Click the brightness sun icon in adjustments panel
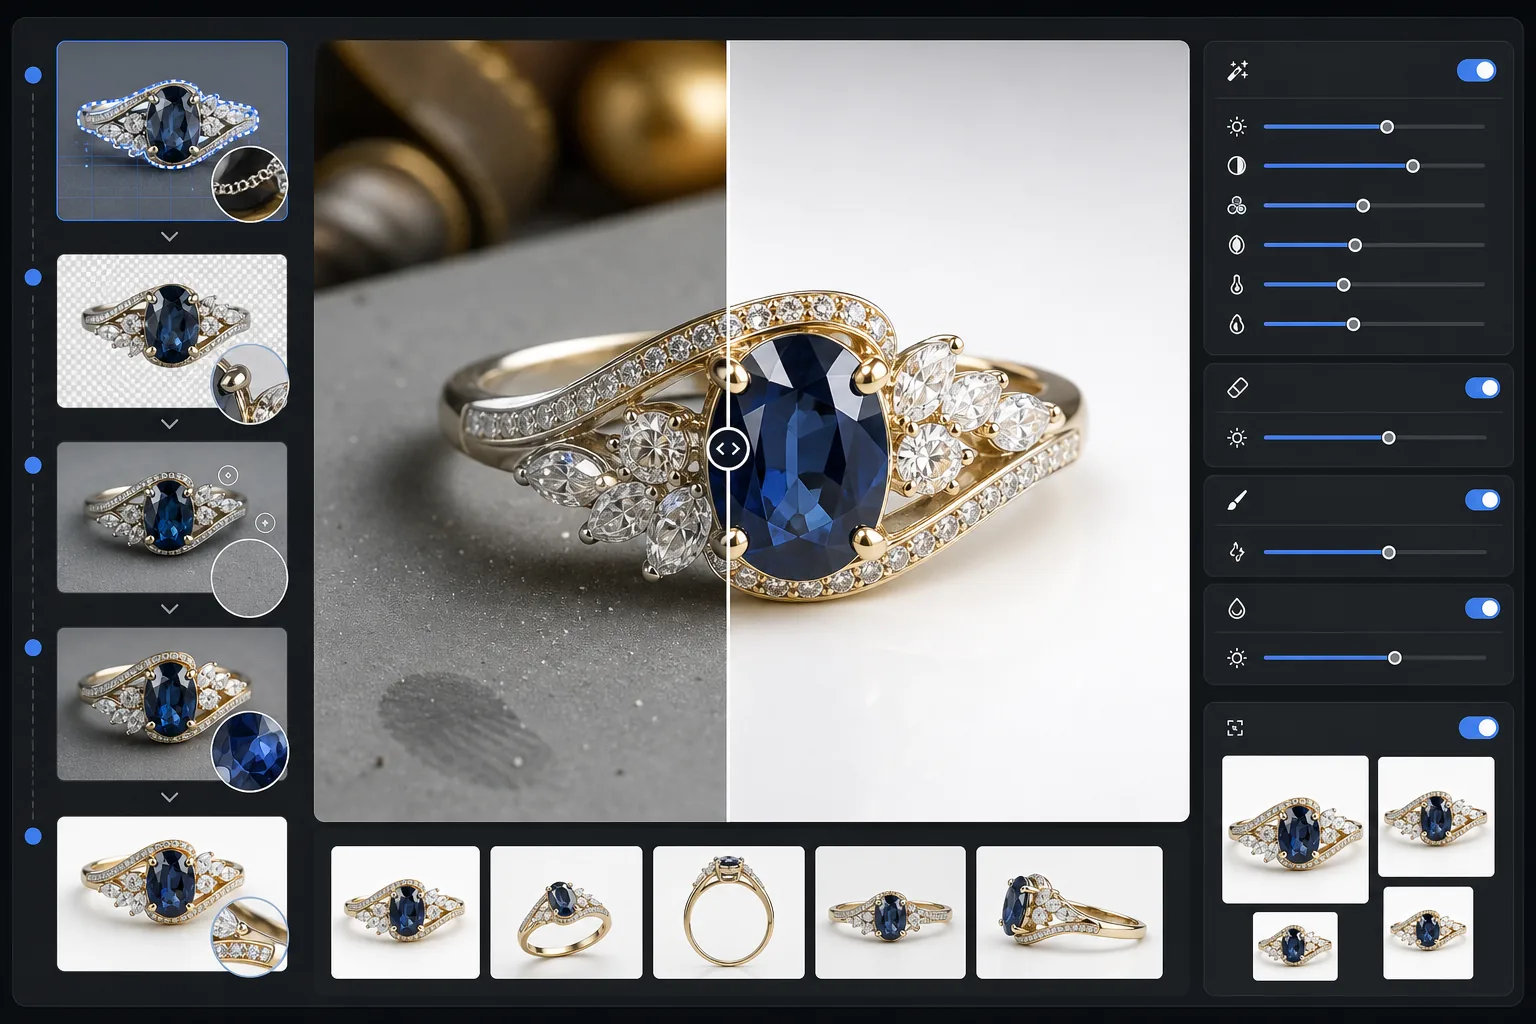Viewport: 1536px width, 1024px height. [1237, 127]
